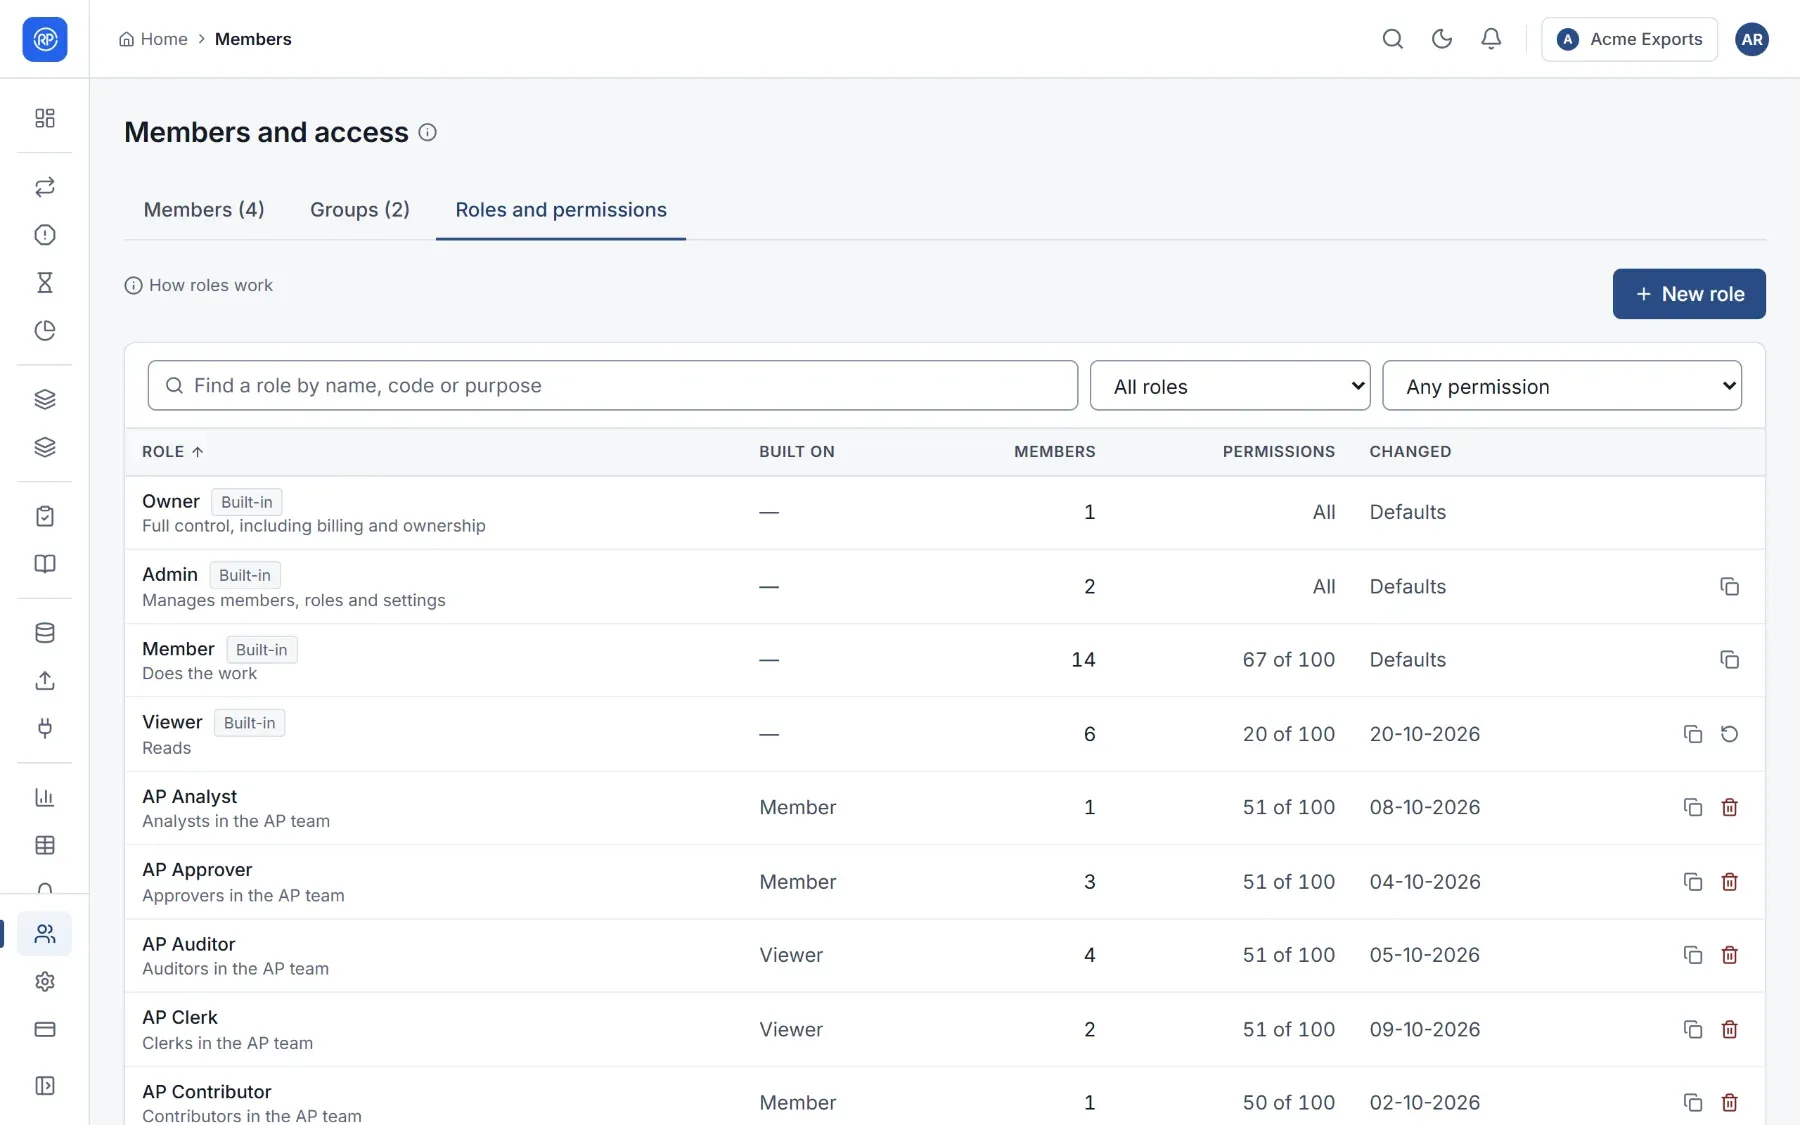Open the book icon in sidebar

click(x=45, y=564)
